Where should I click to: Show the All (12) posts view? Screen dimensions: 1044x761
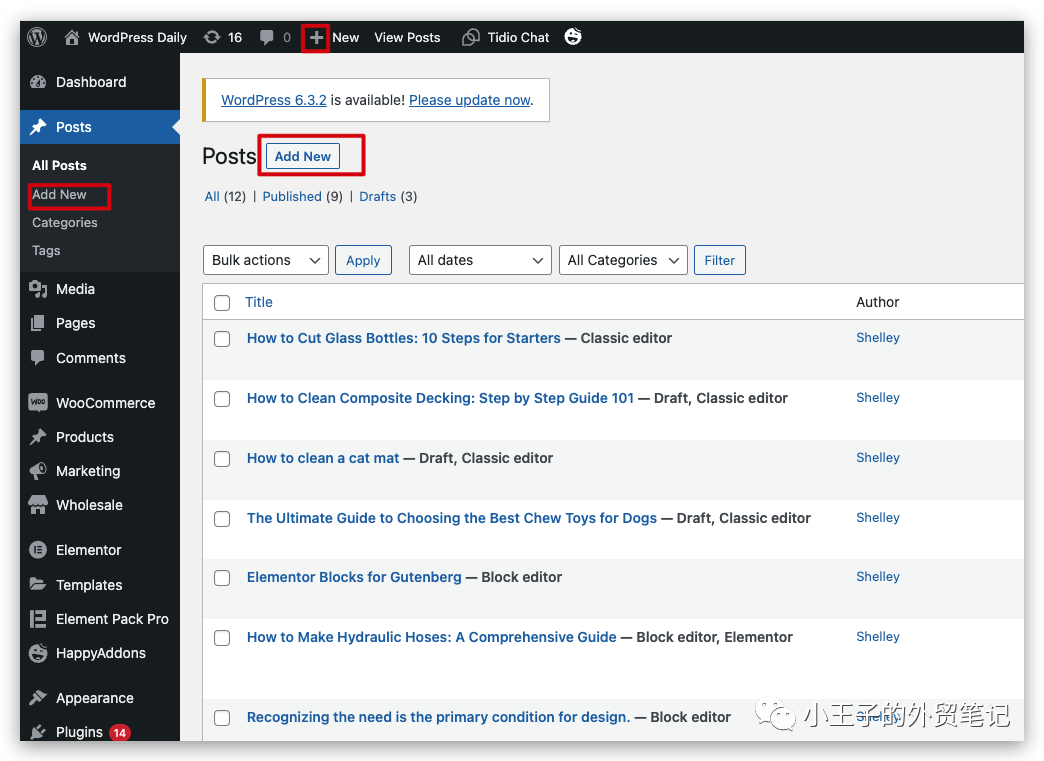coord(212,196)
